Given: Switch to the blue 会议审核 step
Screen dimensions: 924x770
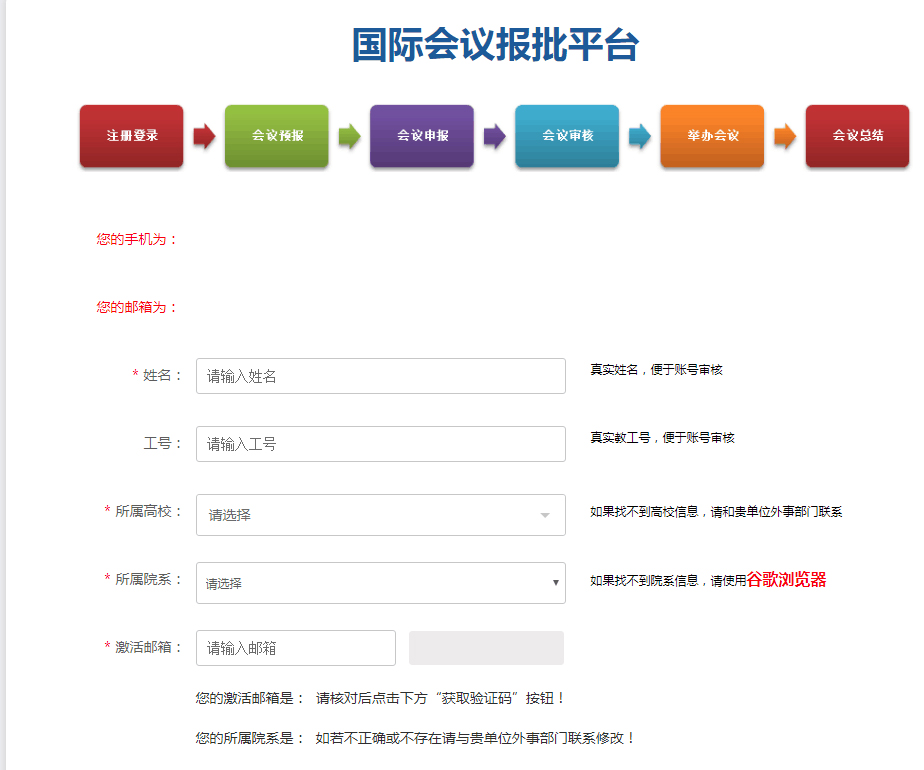Looking at the screenshot, I should point(567,136).
